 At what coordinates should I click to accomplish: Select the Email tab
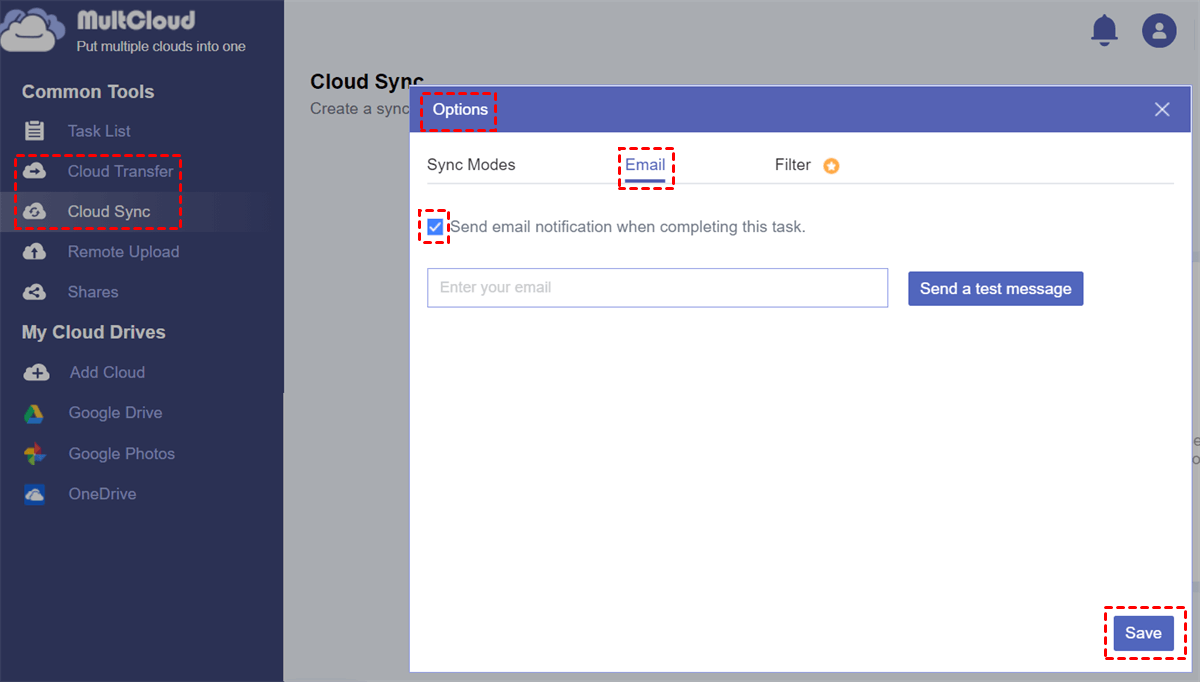pos(645,165)
